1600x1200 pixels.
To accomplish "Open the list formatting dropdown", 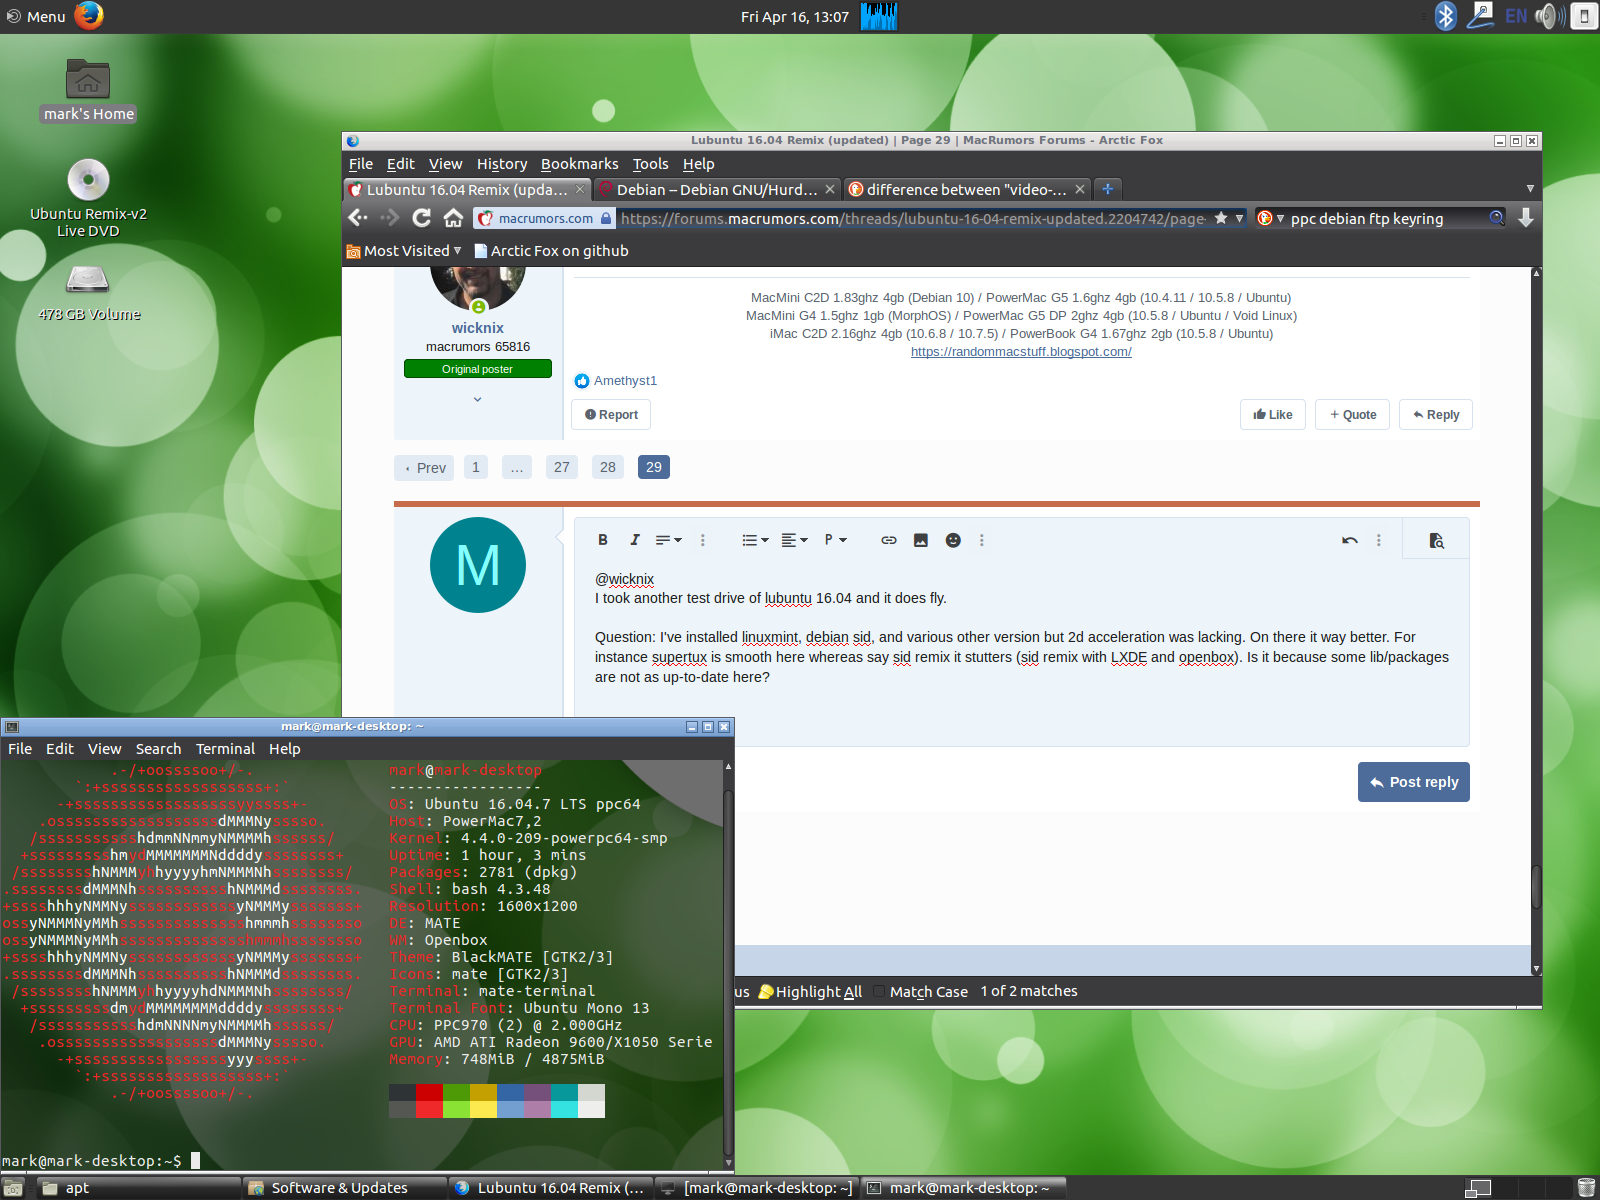I will [755, 540].
